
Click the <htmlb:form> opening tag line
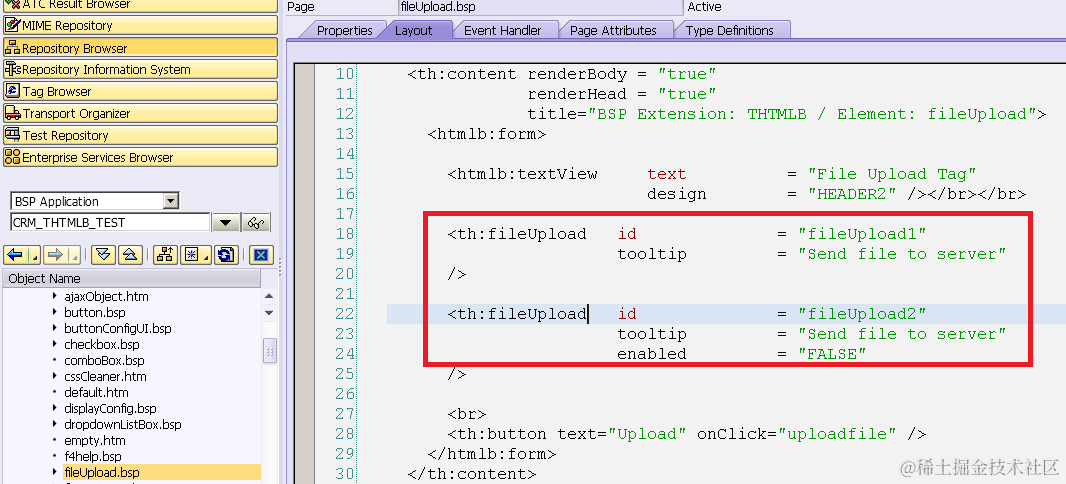(x=487, y=134)
